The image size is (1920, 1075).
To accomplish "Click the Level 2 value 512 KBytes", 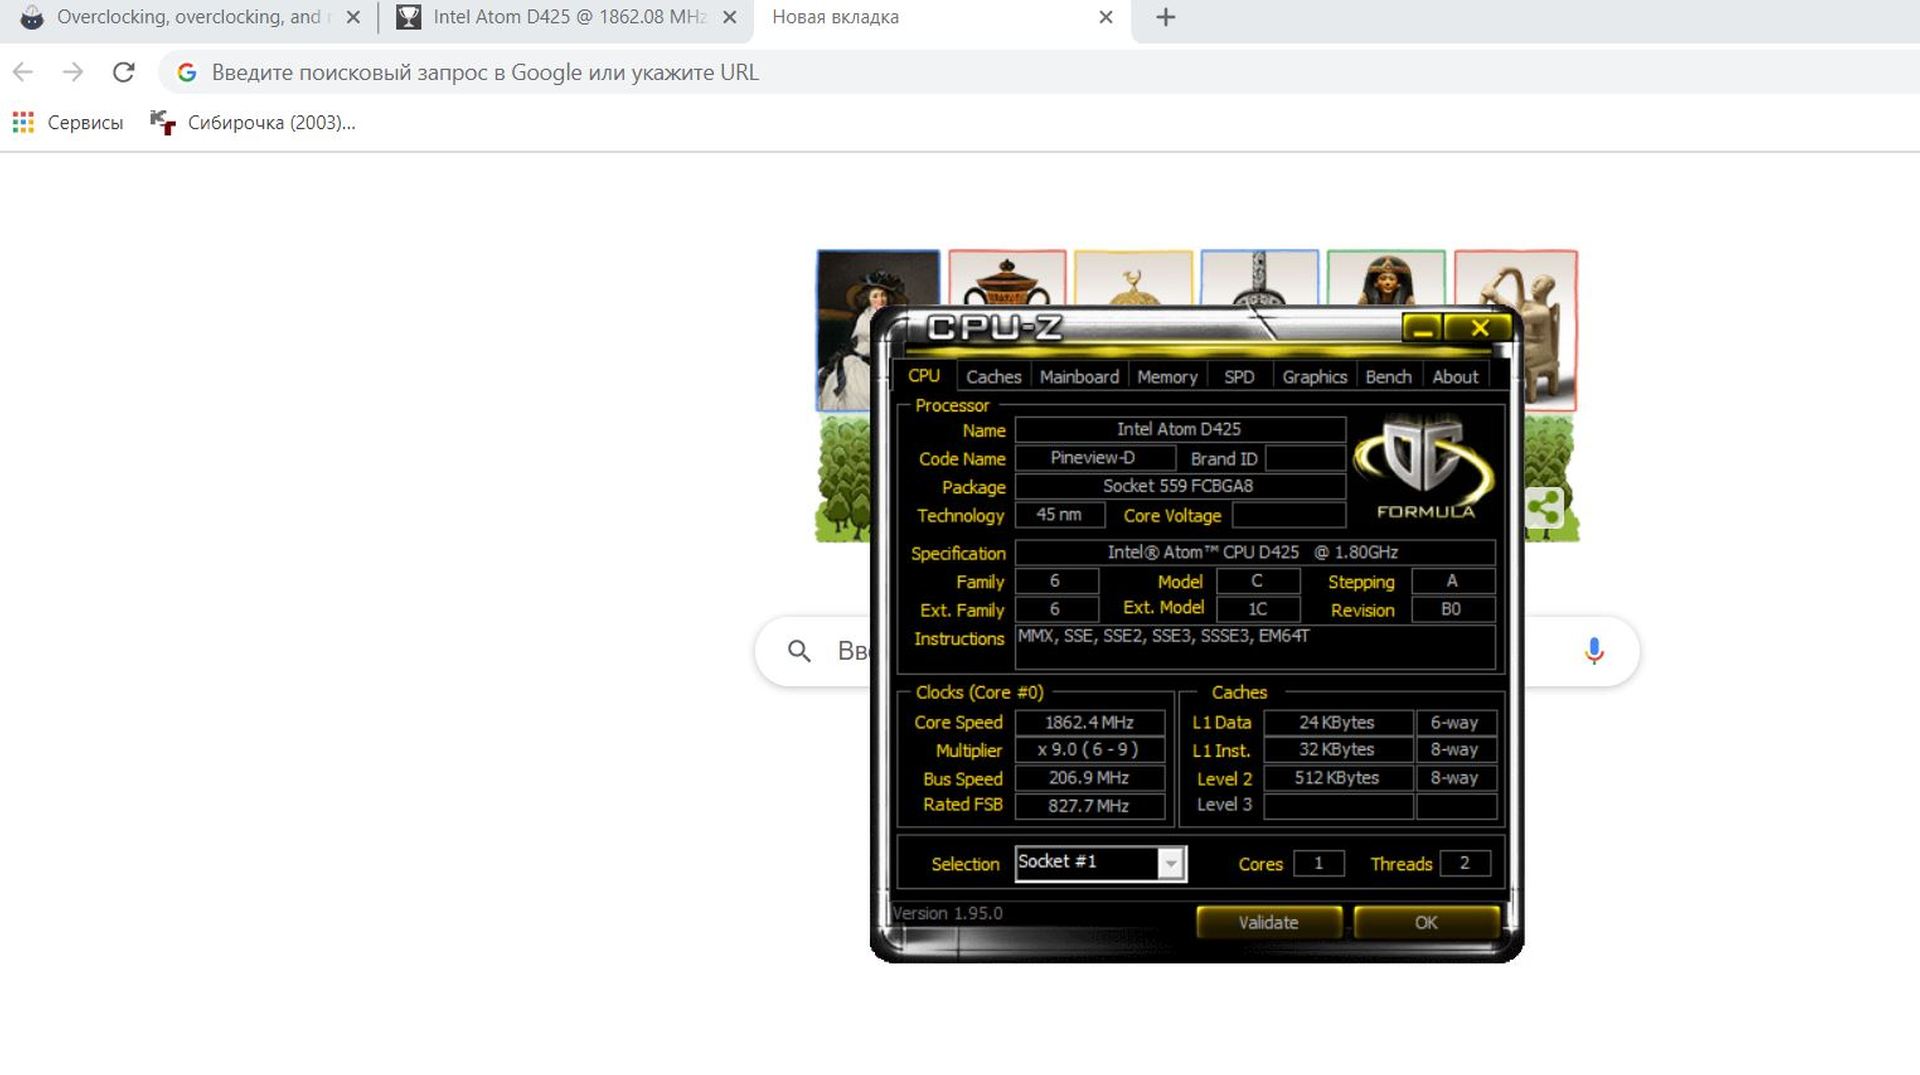I will [x=1338, y=778].
